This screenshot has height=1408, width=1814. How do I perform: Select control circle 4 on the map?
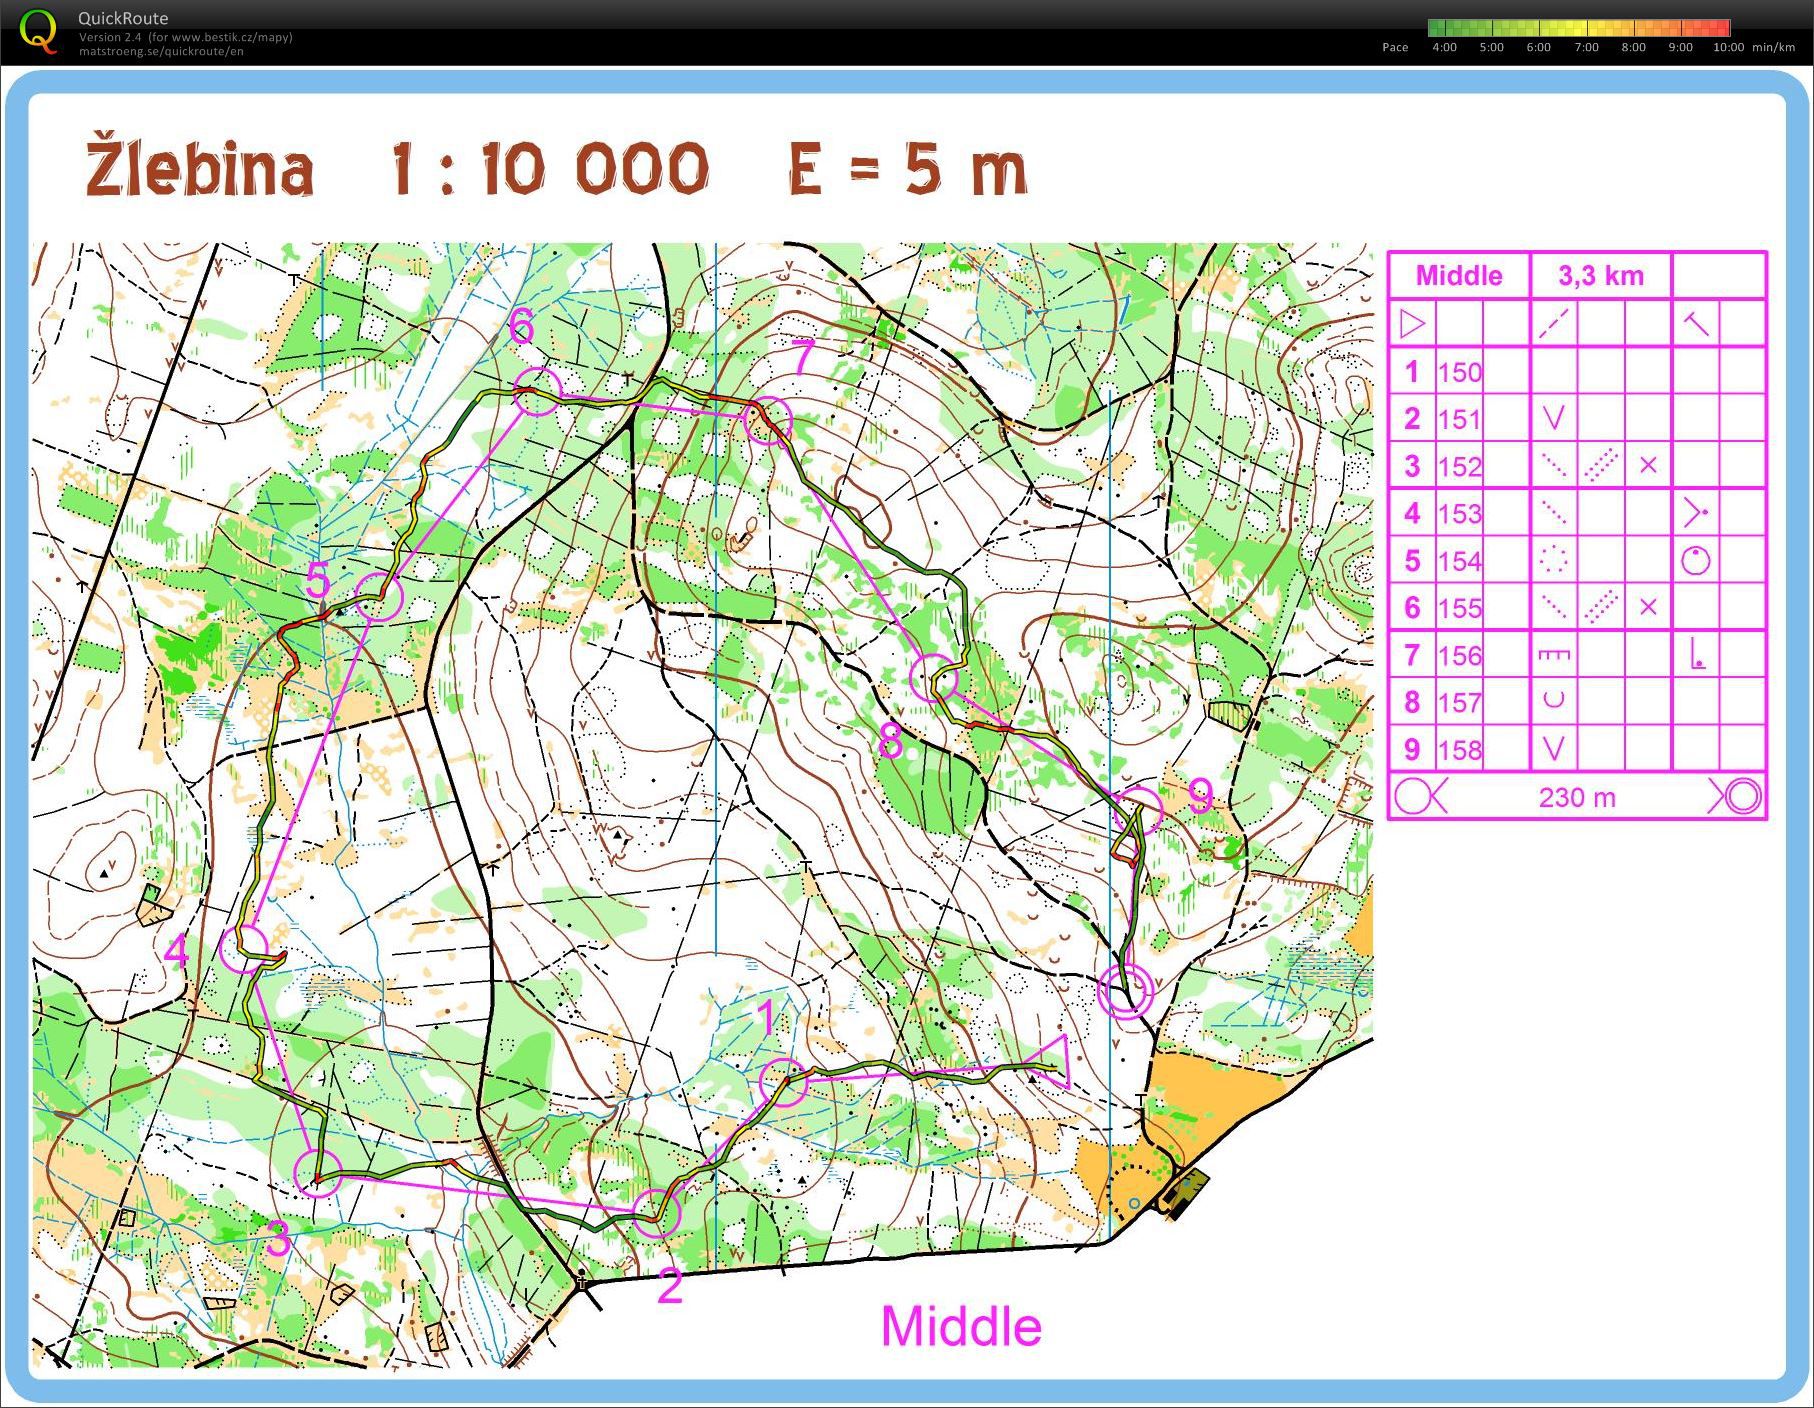click(x=243, y=949)
